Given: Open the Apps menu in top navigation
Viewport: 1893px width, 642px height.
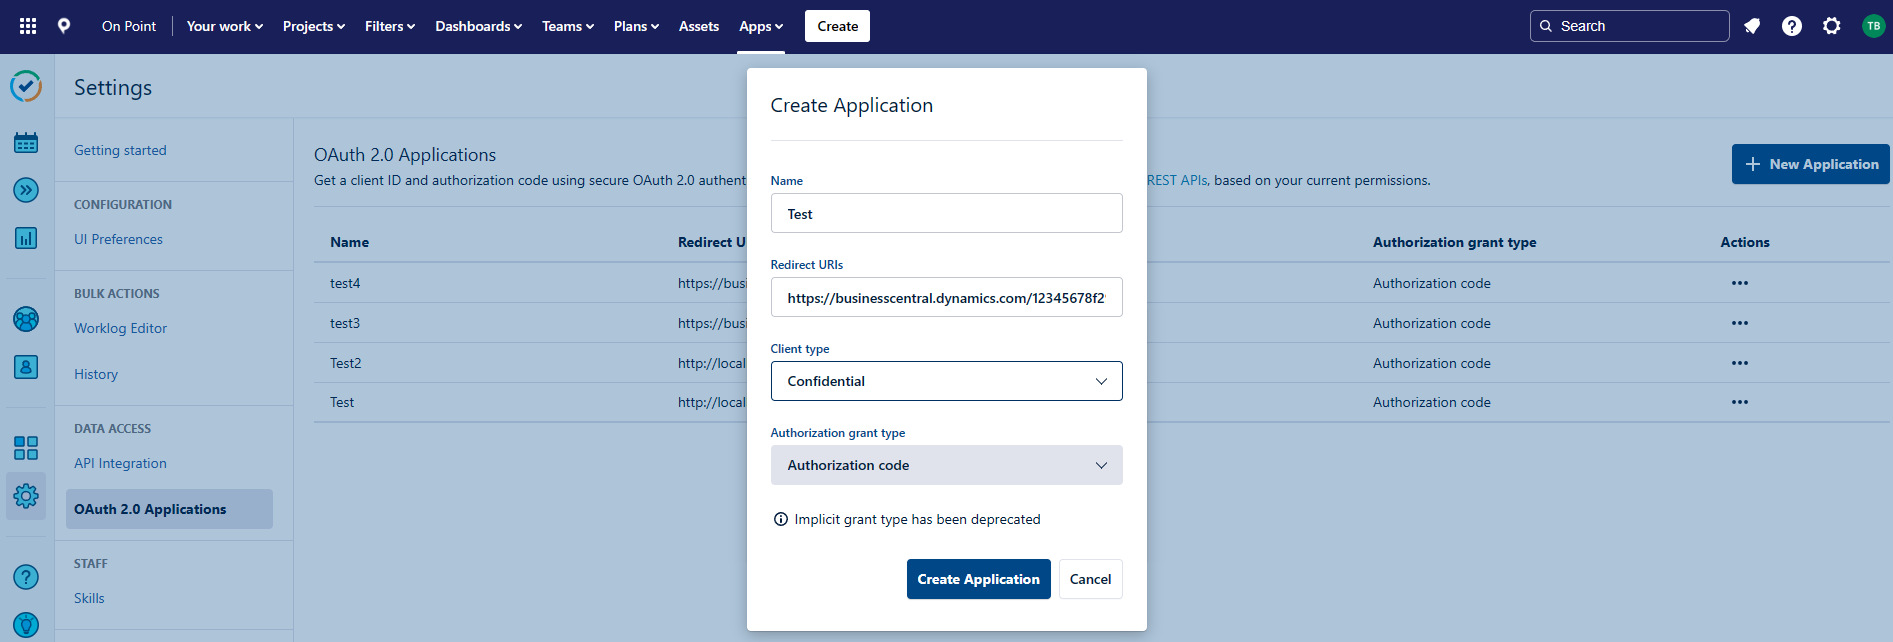Looking at the screenshot, I should click(x=760, y=26).
